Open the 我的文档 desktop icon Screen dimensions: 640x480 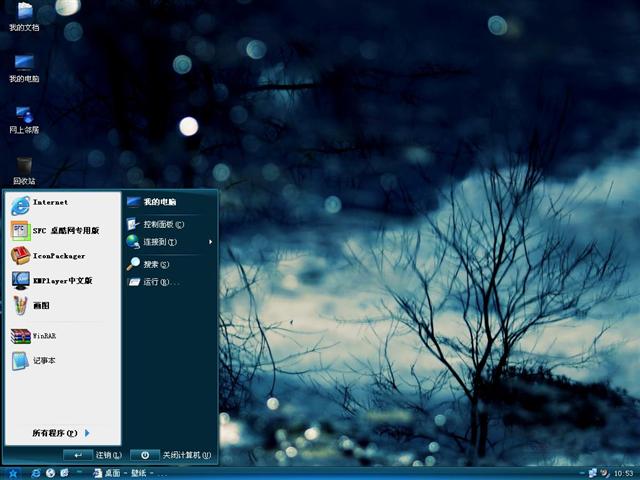coord(24,17)
